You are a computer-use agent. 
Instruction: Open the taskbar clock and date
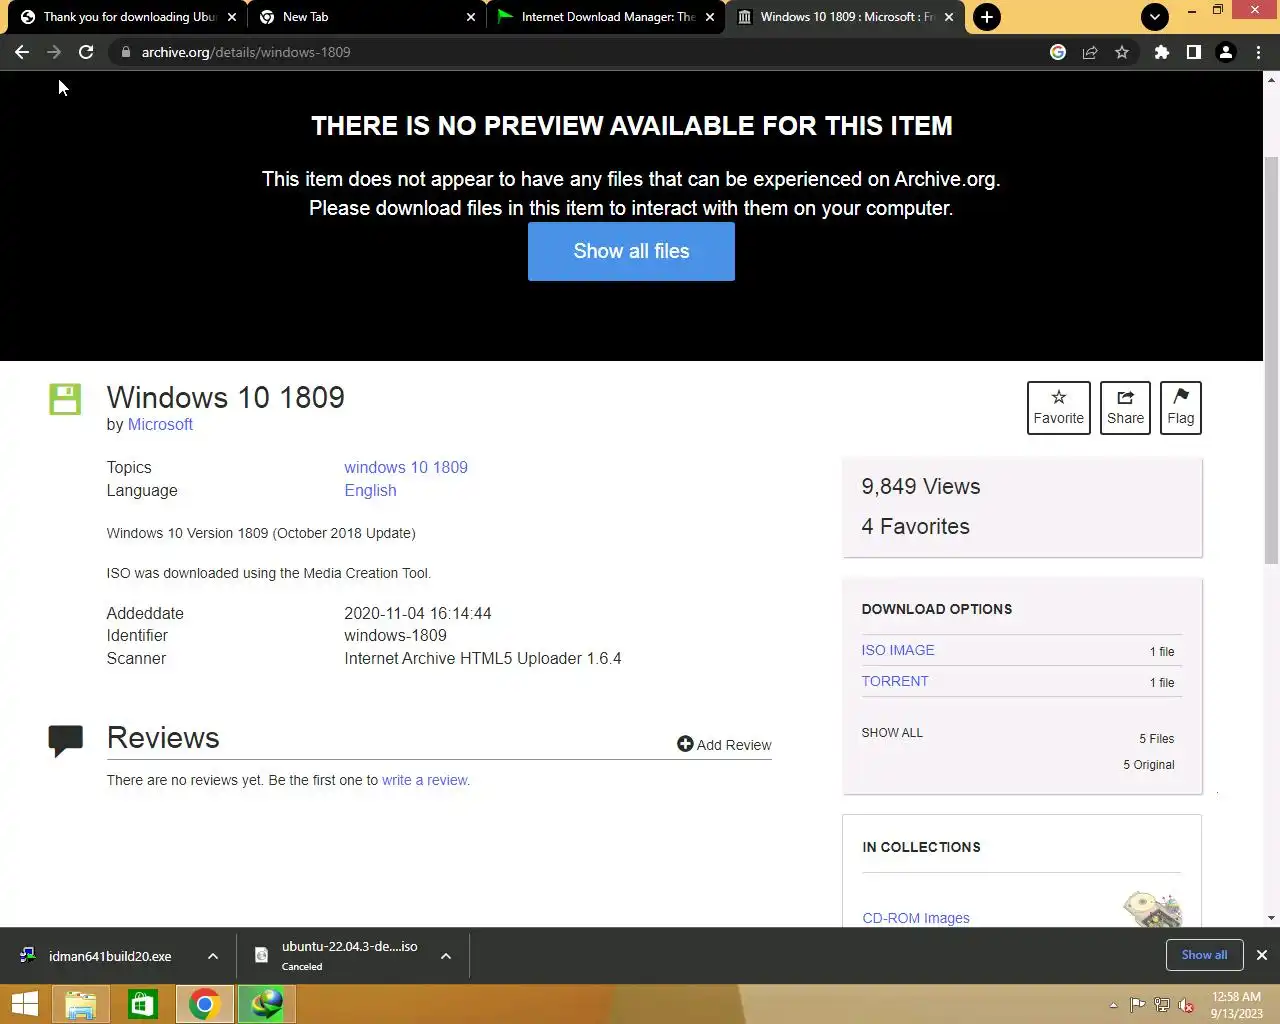tap(1236, 1005)
